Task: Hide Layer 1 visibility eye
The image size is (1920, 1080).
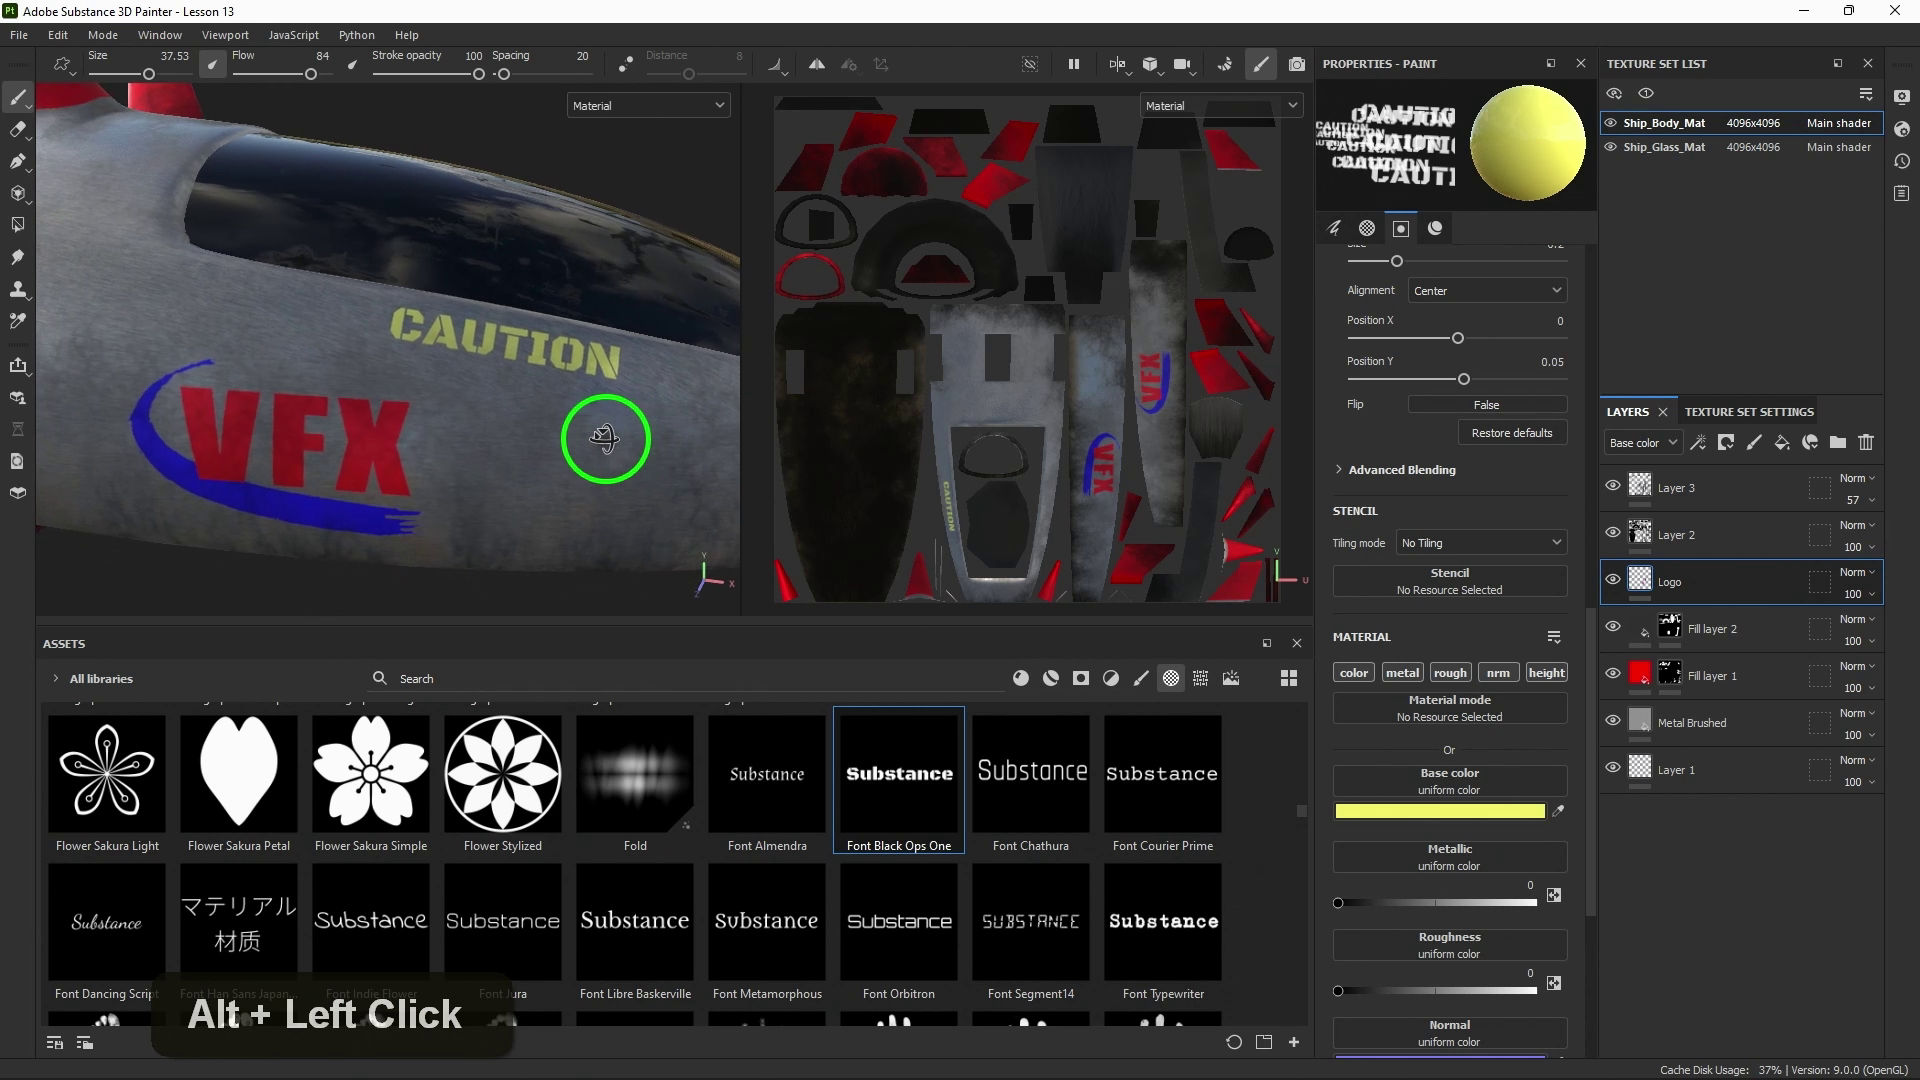Action: (x=1613, y=767)
